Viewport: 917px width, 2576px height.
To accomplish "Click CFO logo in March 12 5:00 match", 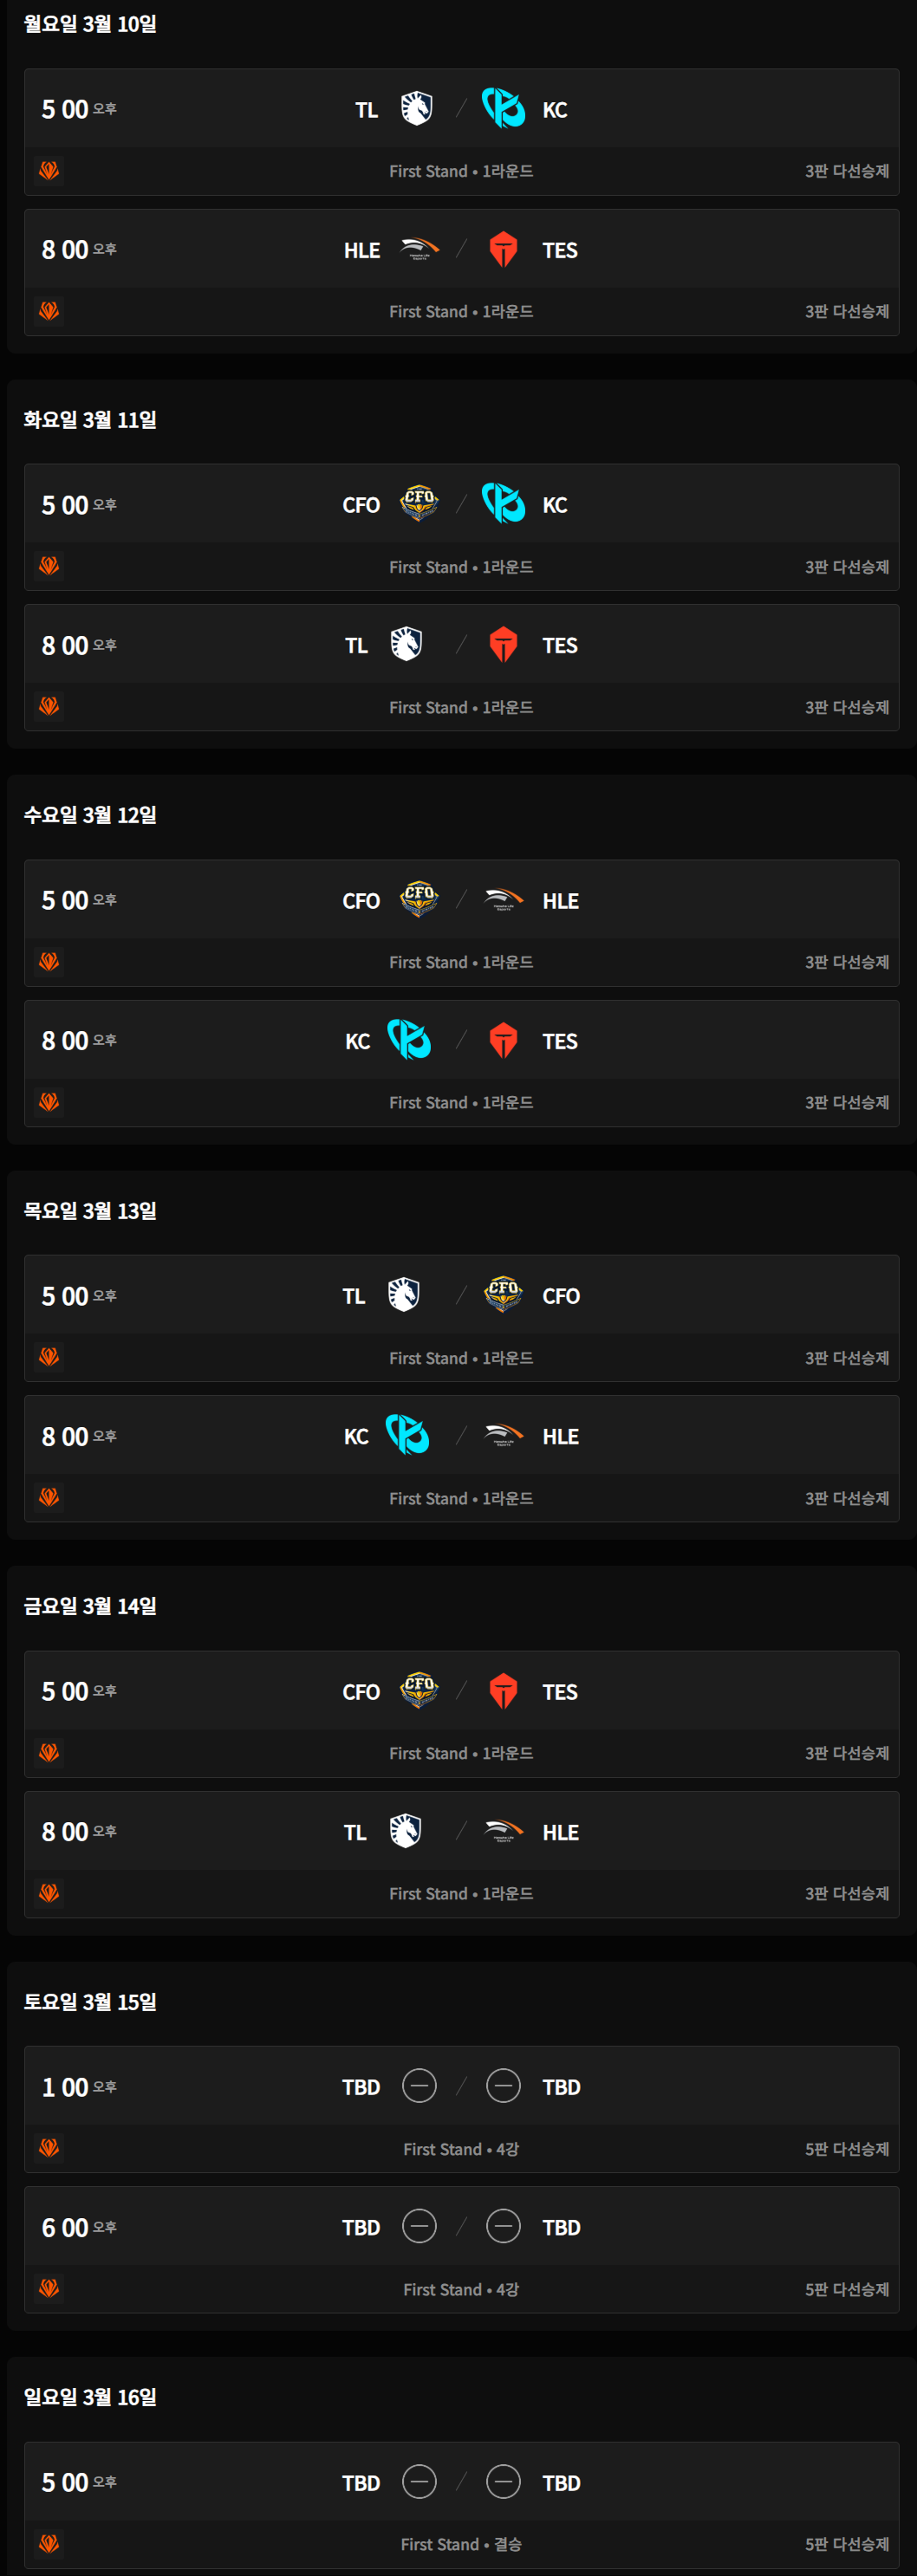I will point(419,898).
